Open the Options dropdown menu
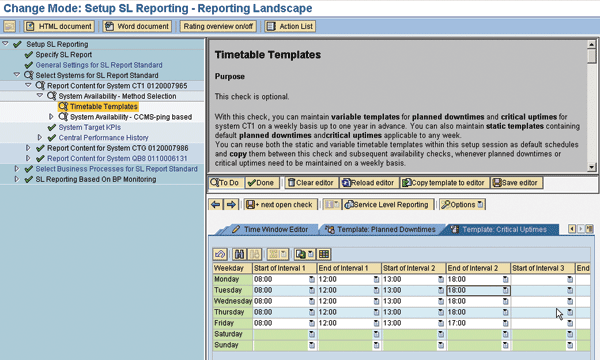 pyautogui.click(x=462, y=205)
